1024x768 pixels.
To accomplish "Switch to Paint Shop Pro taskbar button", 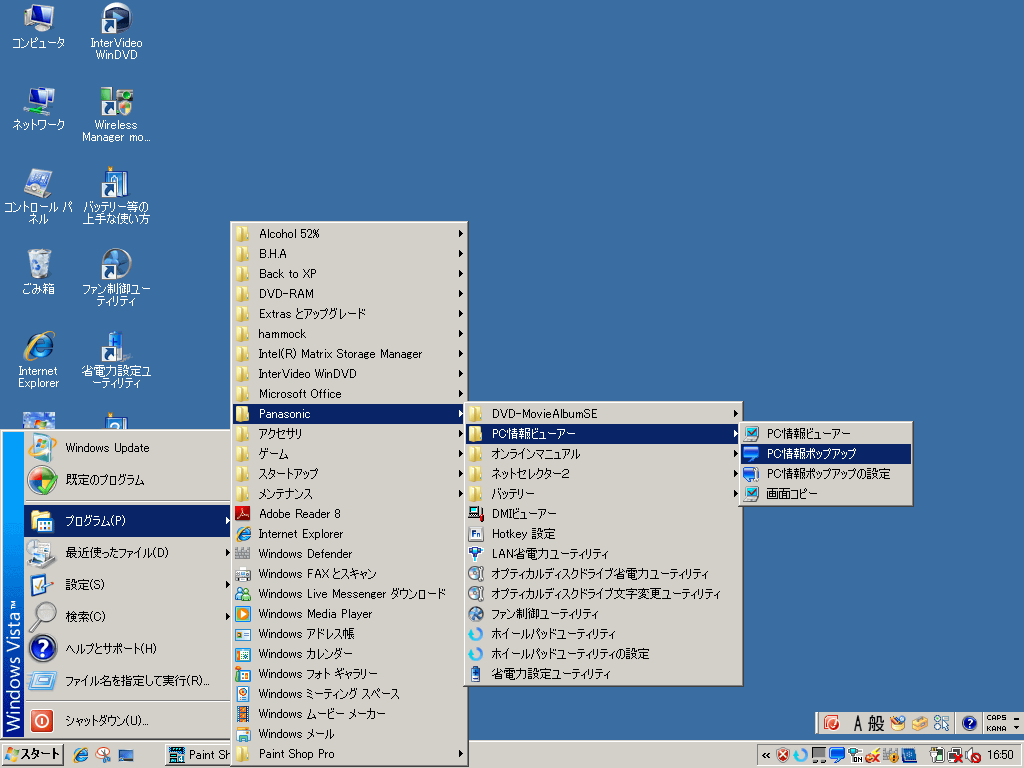I will pyautogui.click(x=199, y=755).
